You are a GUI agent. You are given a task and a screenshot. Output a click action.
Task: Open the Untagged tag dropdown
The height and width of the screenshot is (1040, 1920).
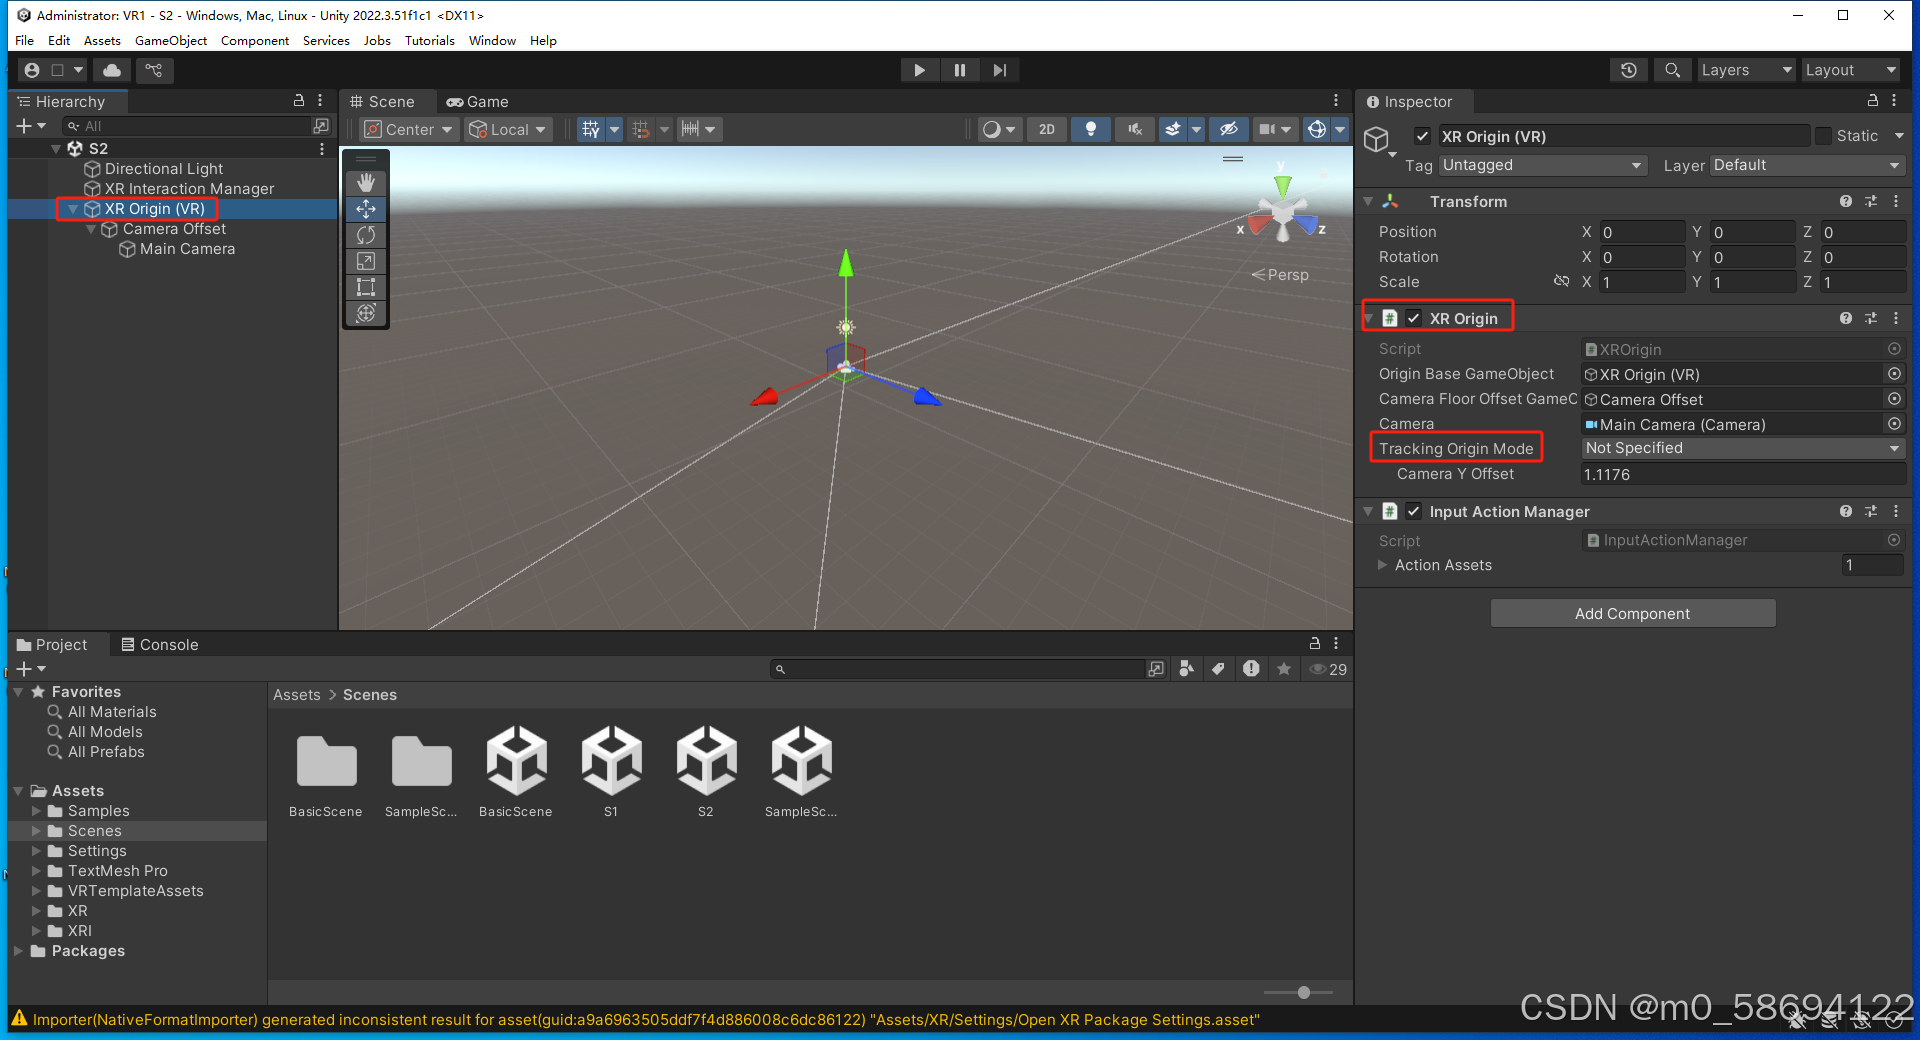click(x=1540, y=165)
